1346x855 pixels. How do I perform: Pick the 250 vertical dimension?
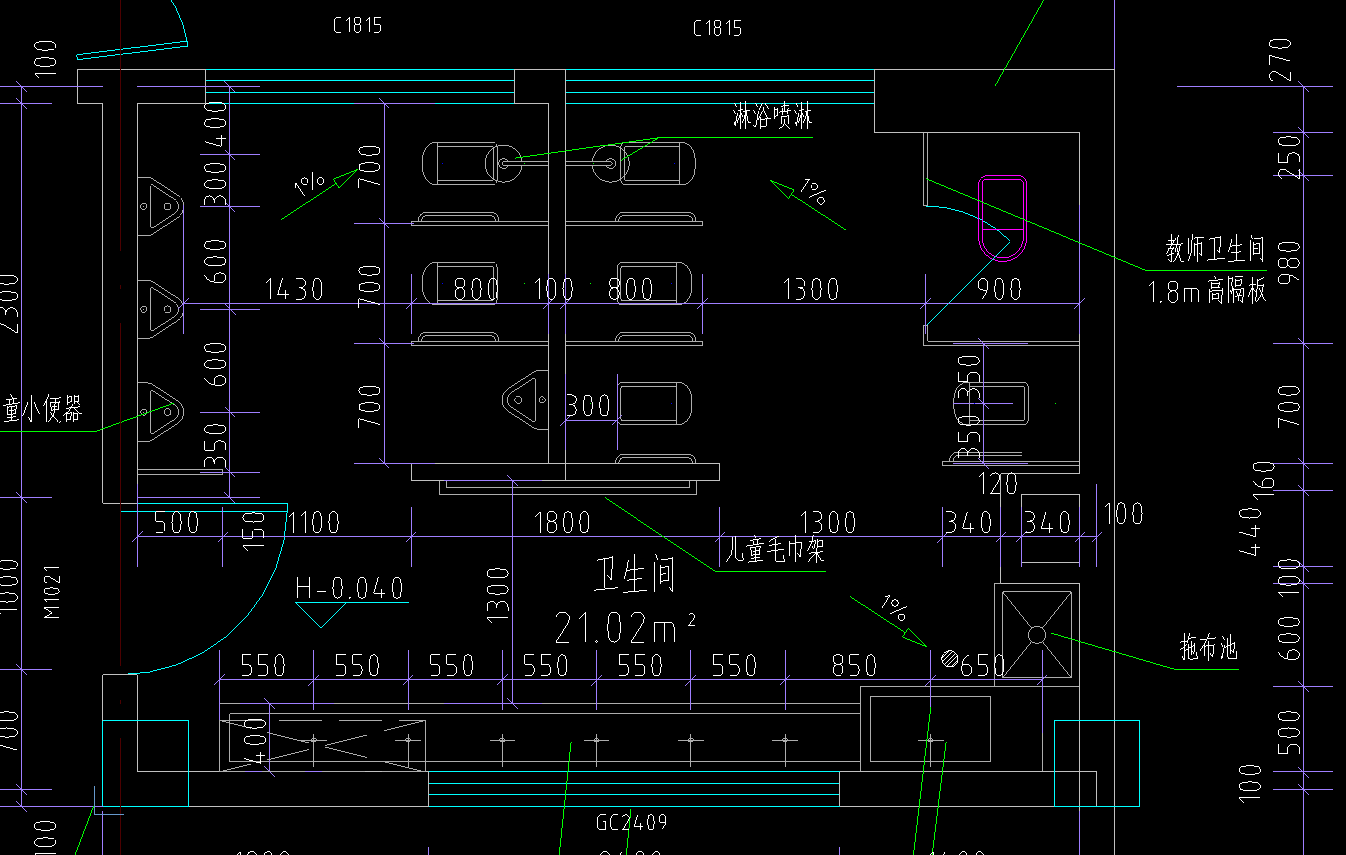tap(1290, 157)
